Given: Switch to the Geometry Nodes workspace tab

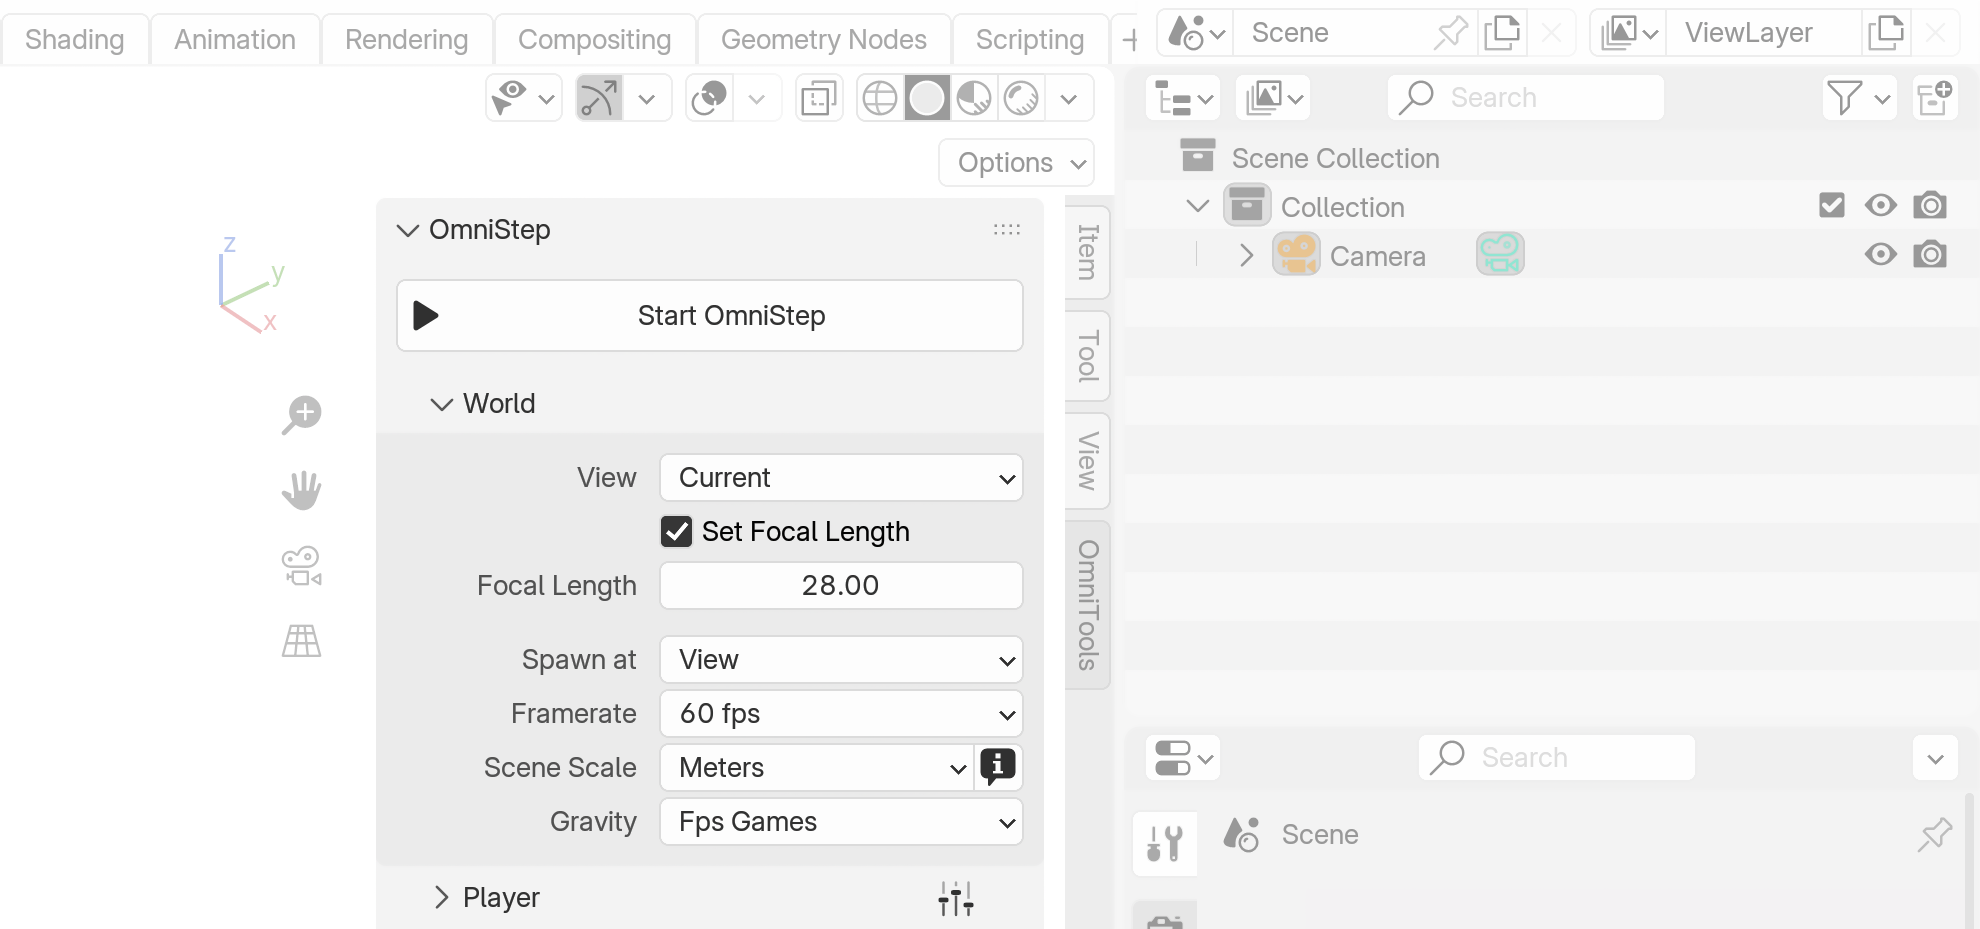Looking at the screenshot, I should tap(823, 40).
